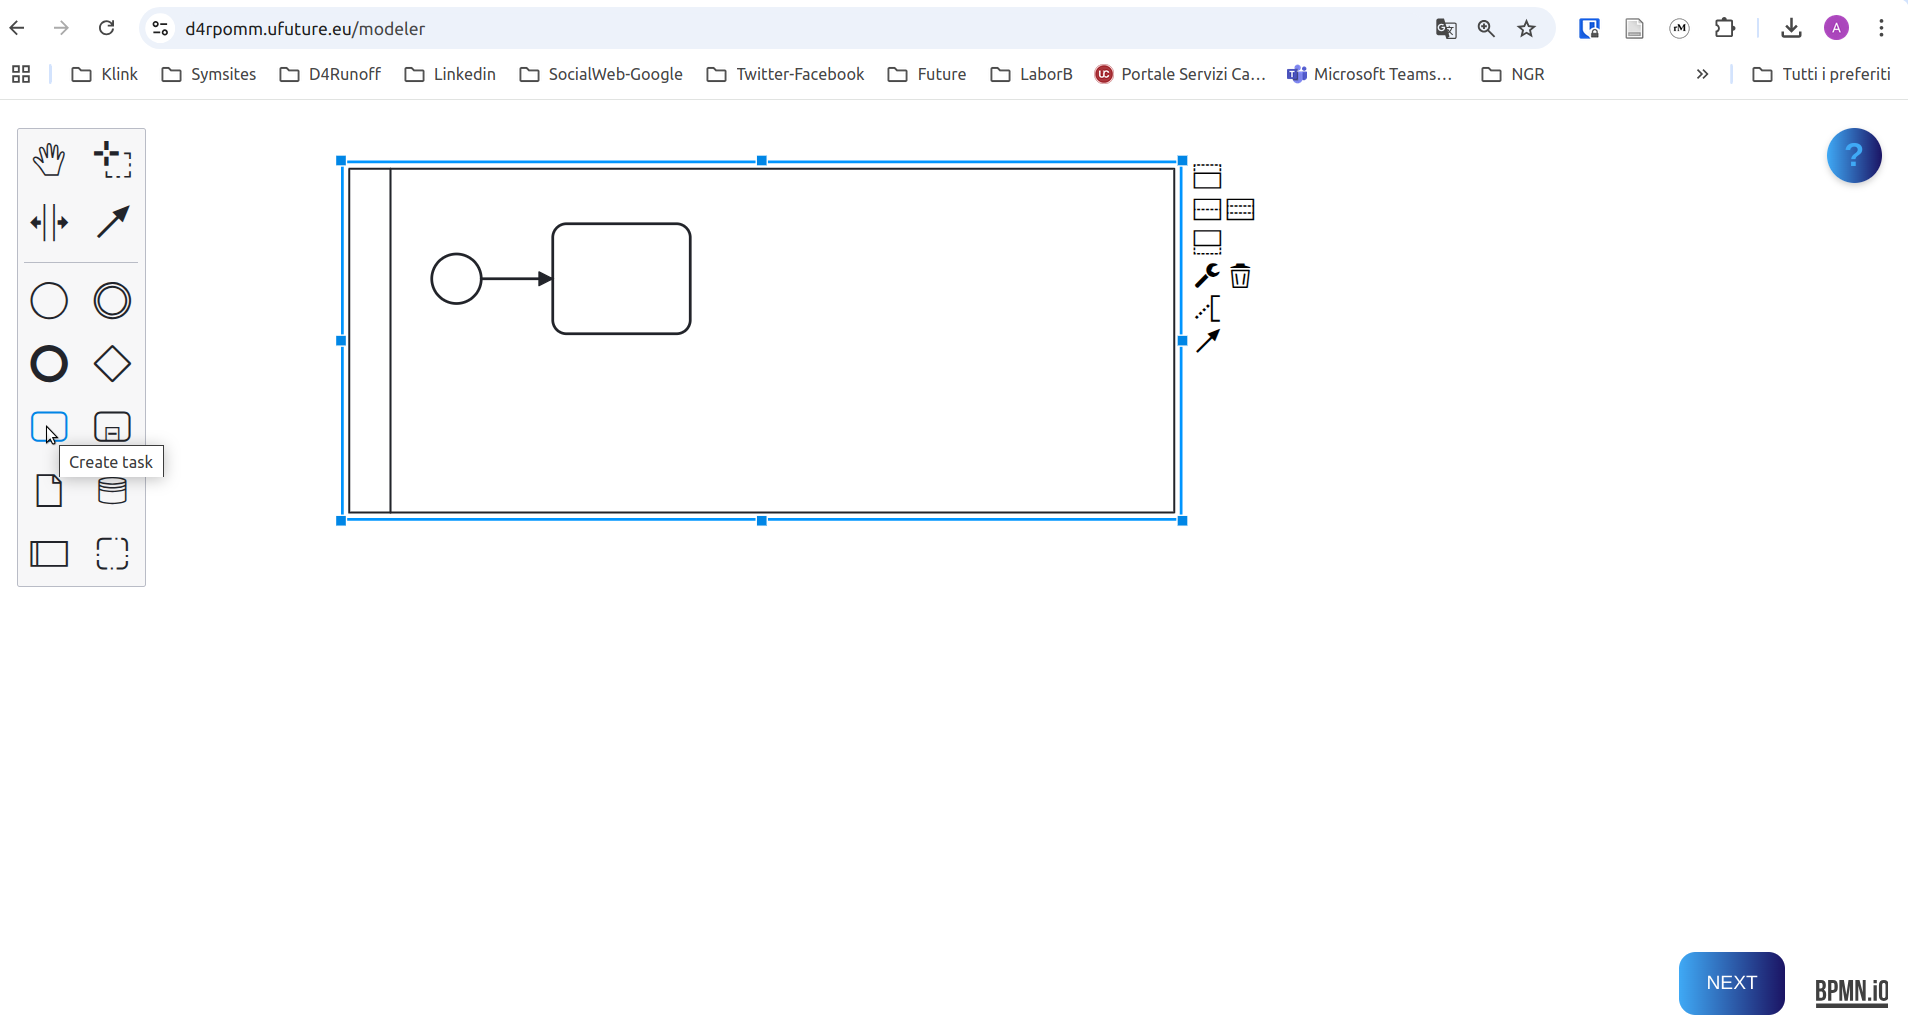Click the Create task palette icon
The height and width of the screenshot is (1024, 1908).
[49, 427]
